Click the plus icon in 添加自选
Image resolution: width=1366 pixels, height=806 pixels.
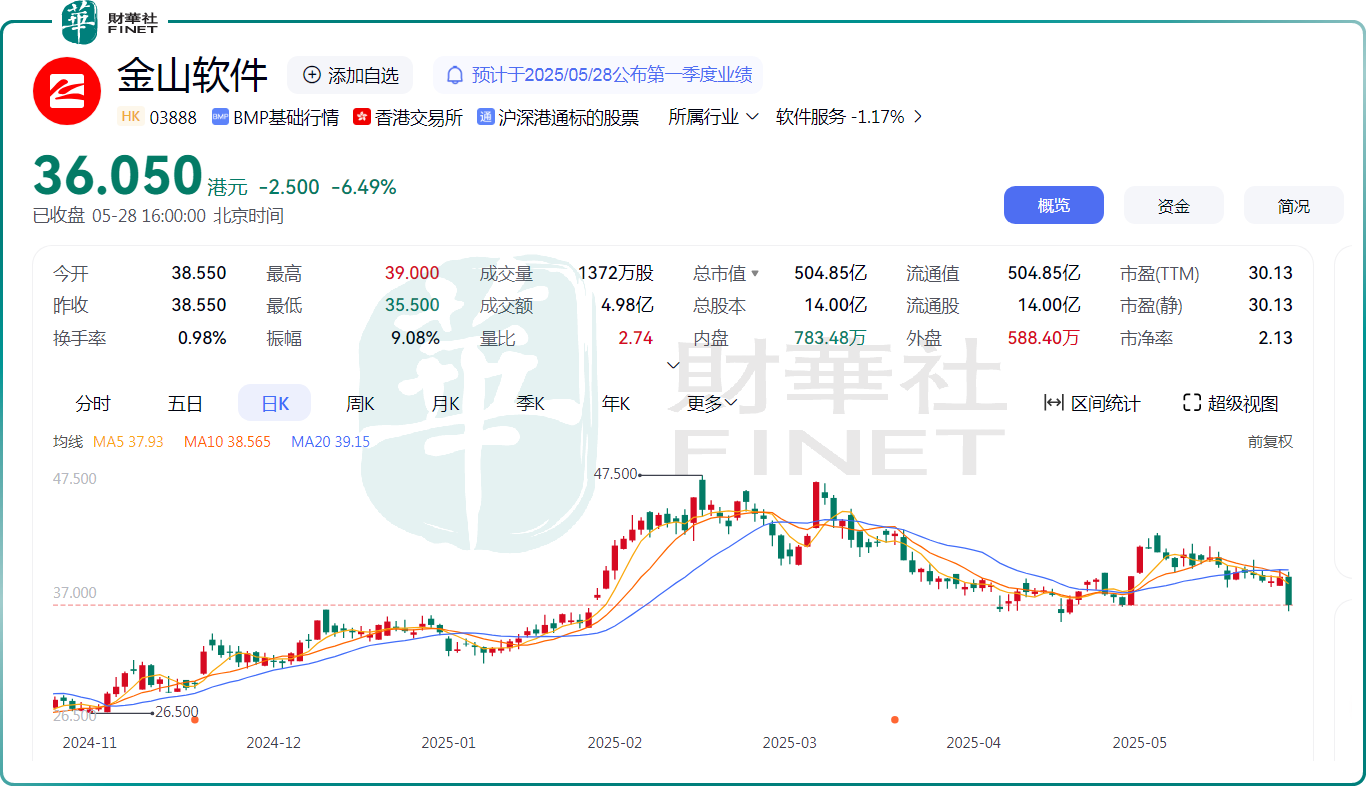(312, 75)
